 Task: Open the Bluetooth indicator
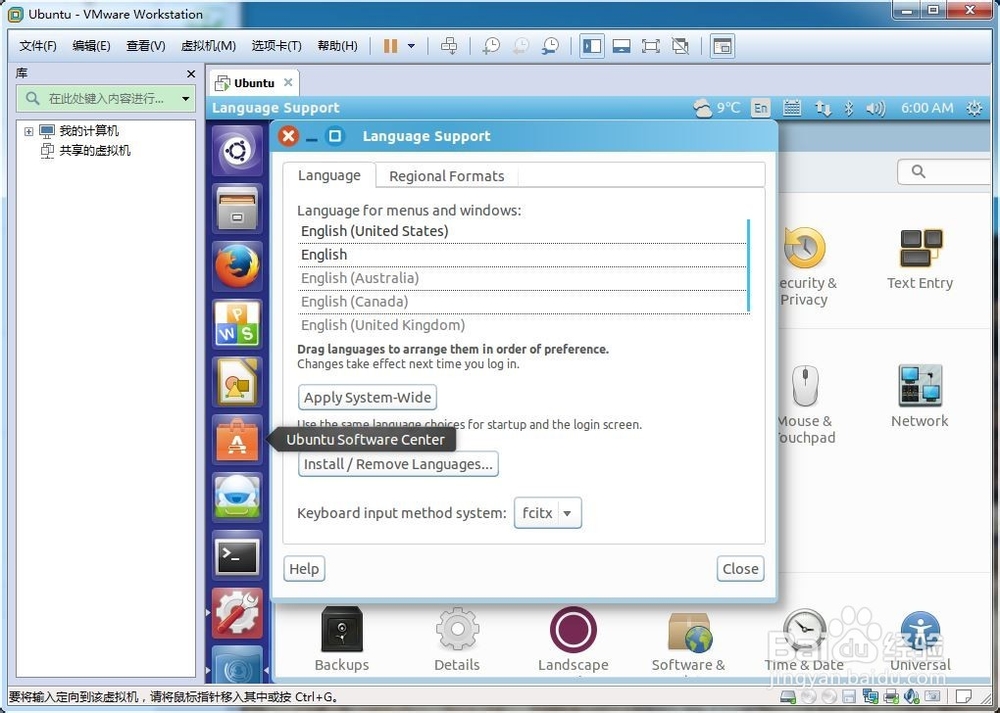(x=849, y=108)
